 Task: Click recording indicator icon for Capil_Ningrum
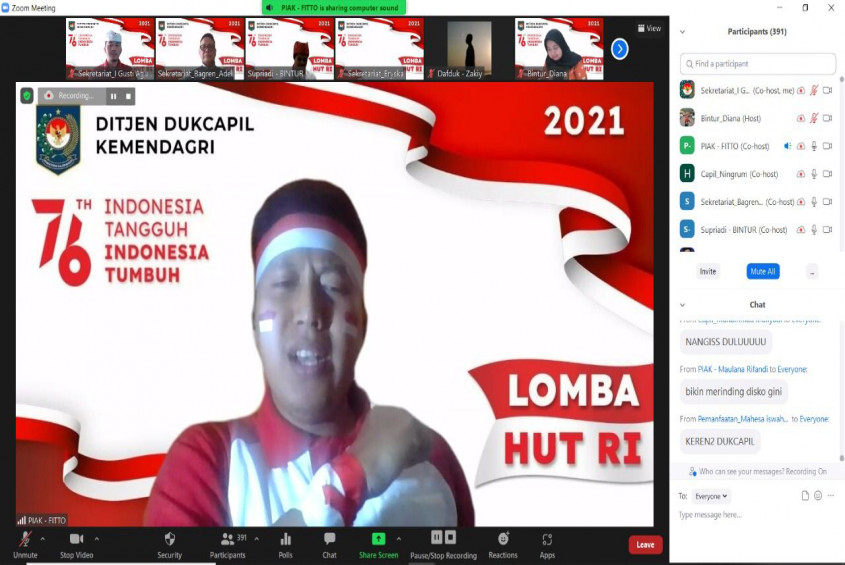[x=801, y=174]
